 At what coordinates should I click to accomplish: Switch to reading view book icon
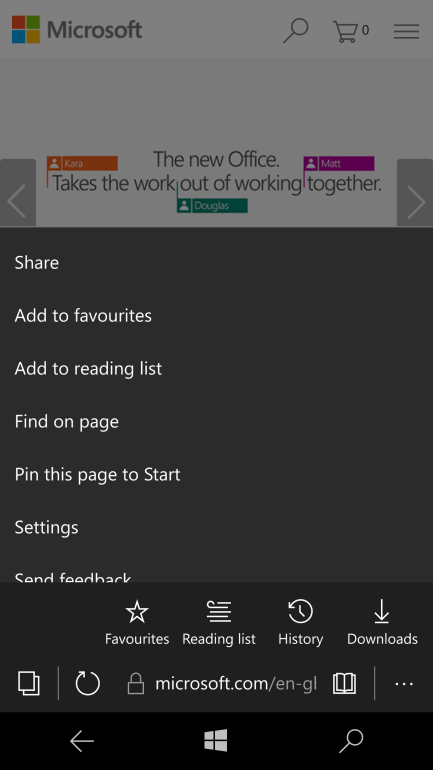344,683
